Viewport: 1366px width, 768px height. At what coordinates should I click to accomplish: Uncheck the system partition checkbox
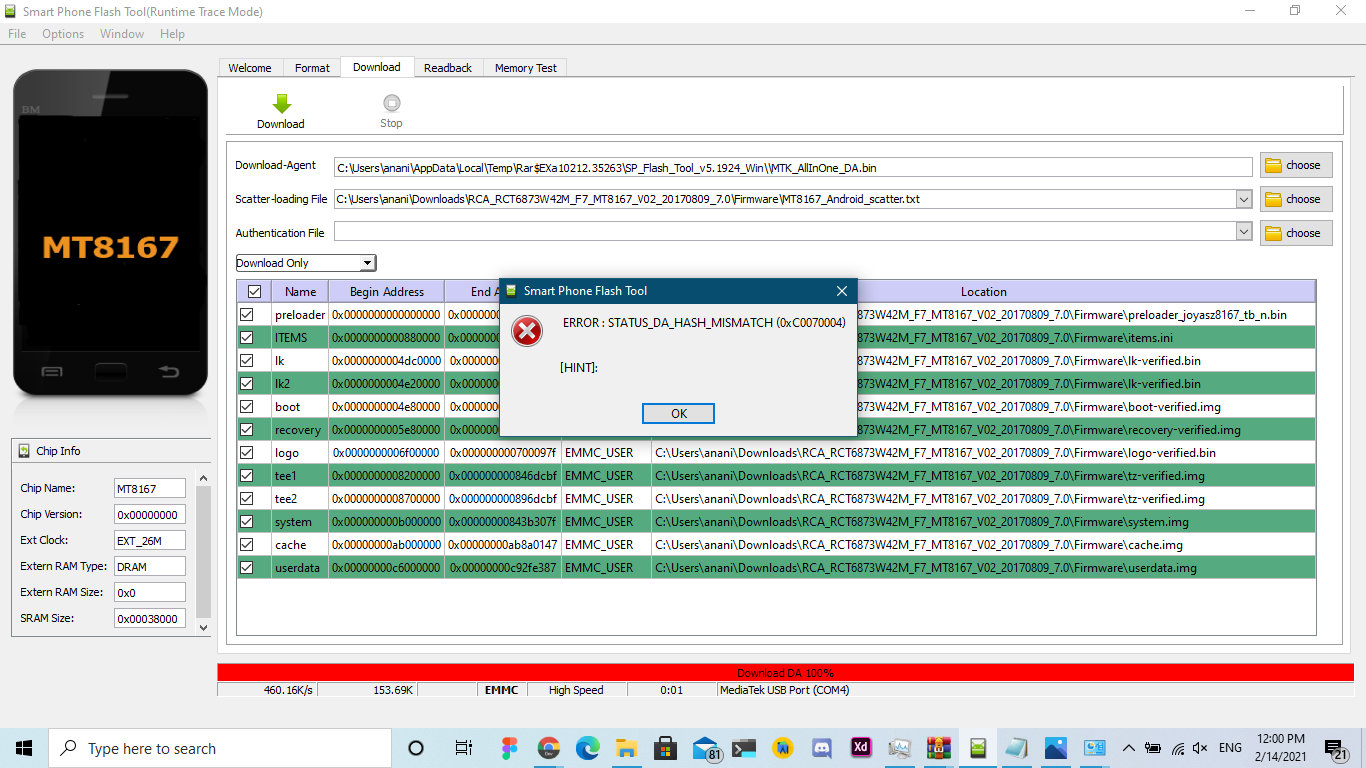tap(247, 522)
